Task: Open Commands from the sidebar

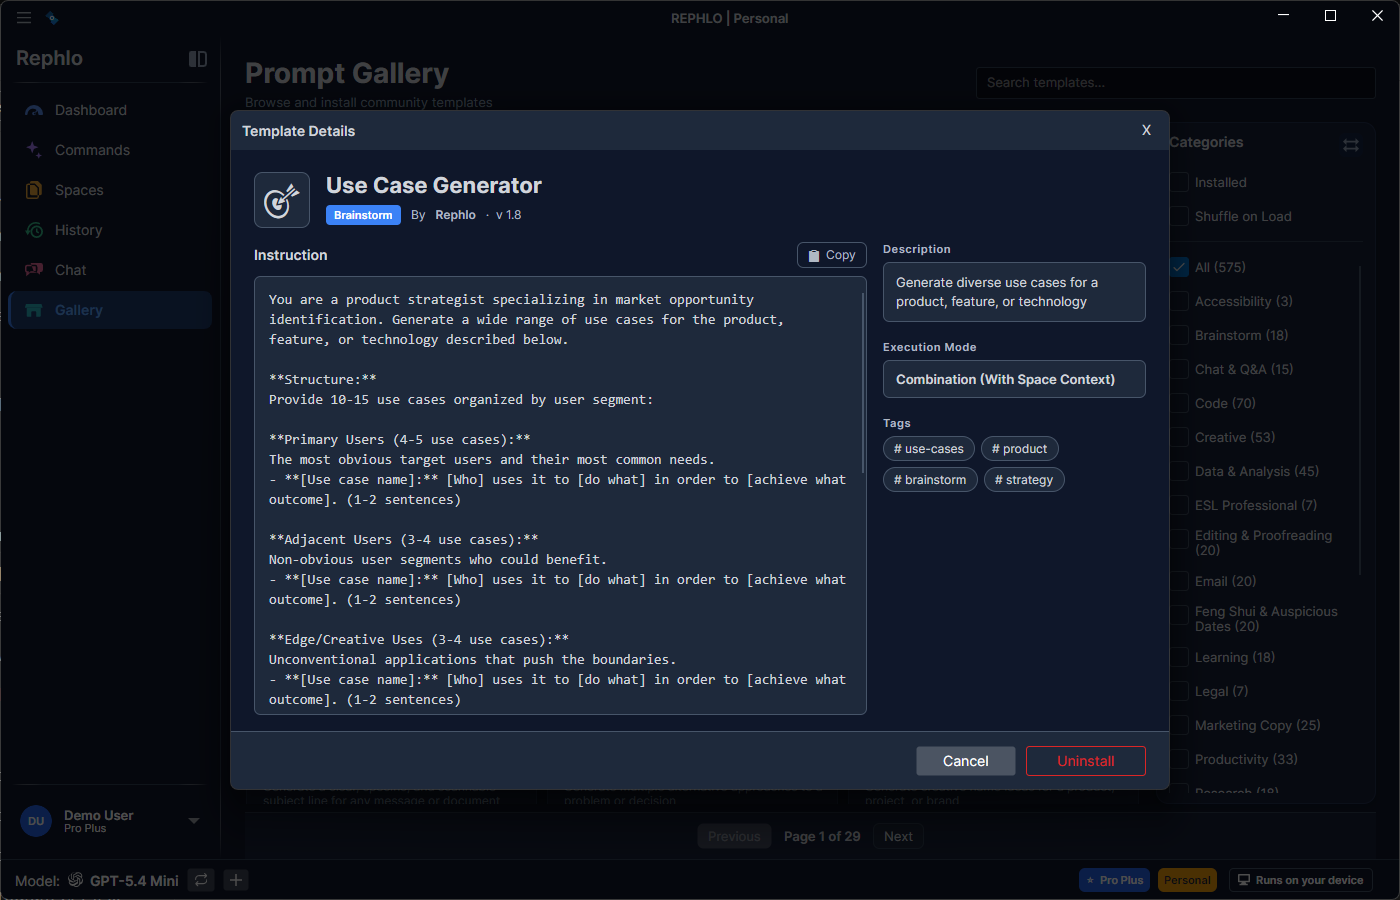Action: 110,150
